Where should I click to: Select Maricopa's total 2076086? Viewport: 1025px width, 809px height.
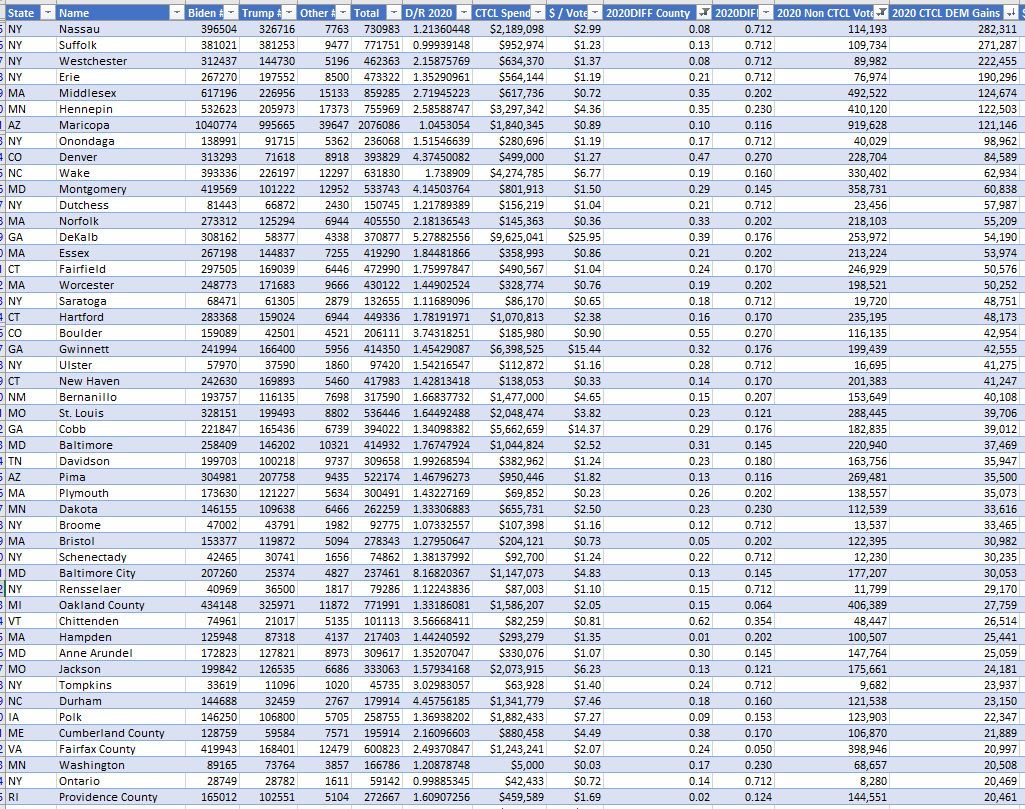pyautogui.click(x=377, y=125)
